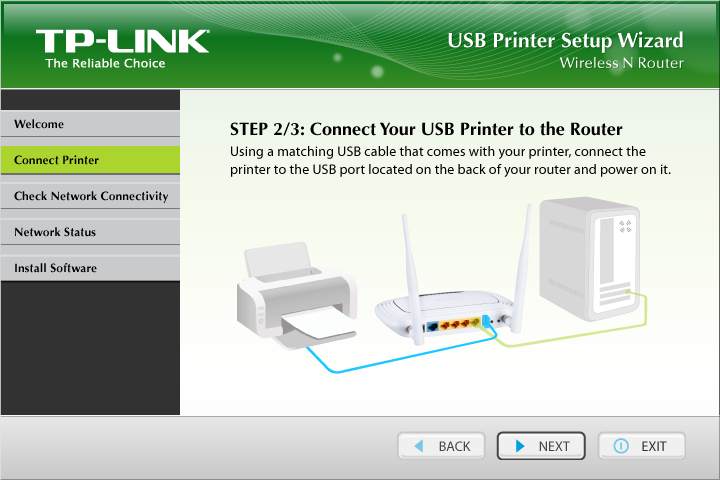The height and width of the screenshot is (480, 720).
Task: Select the Welcome step in sidebar
Action: point(90,124)
